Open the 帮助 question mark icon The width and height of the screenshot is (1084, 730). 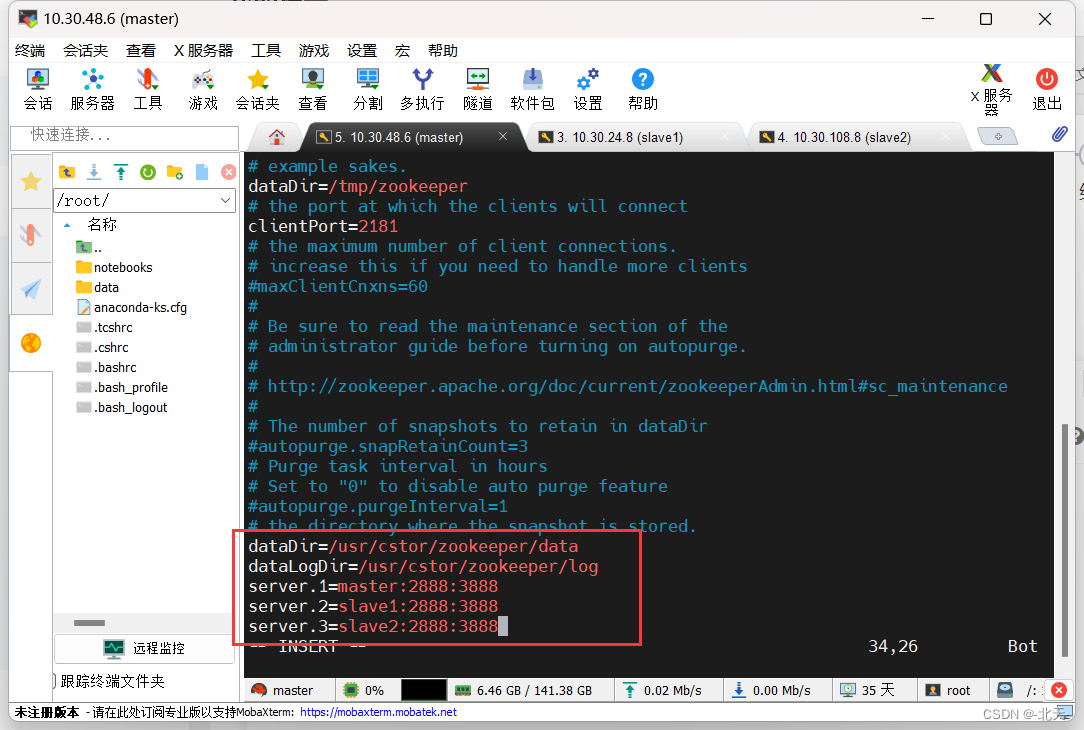[642, 89]
